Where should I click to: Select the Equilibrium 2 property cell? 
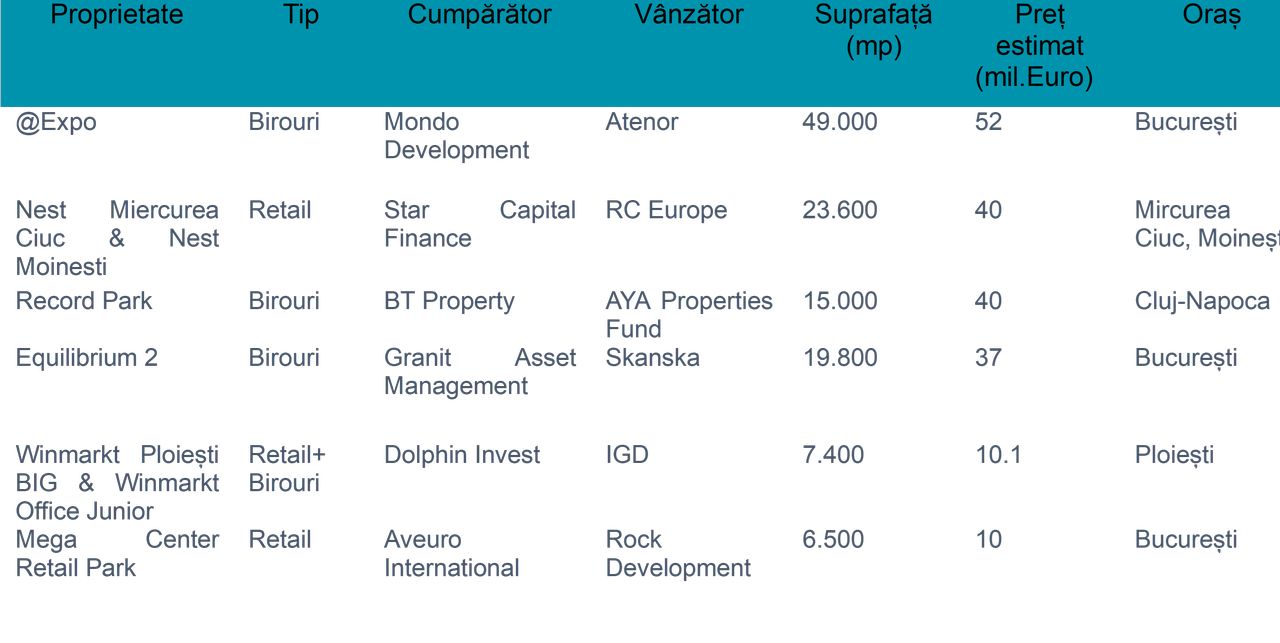click(87, 358)
